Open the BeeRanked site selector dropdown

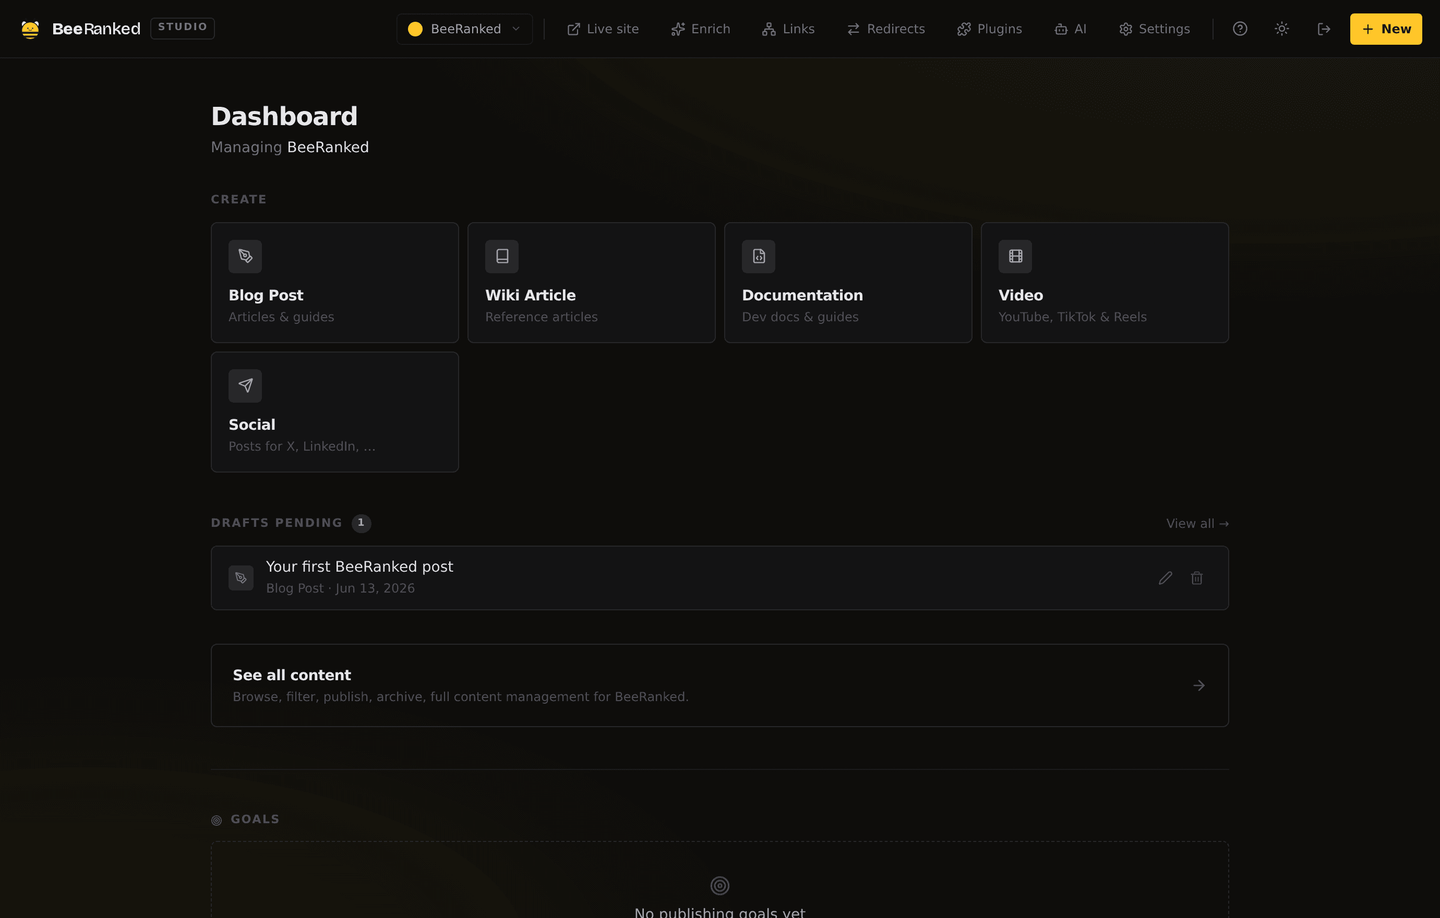click(464, 29)
